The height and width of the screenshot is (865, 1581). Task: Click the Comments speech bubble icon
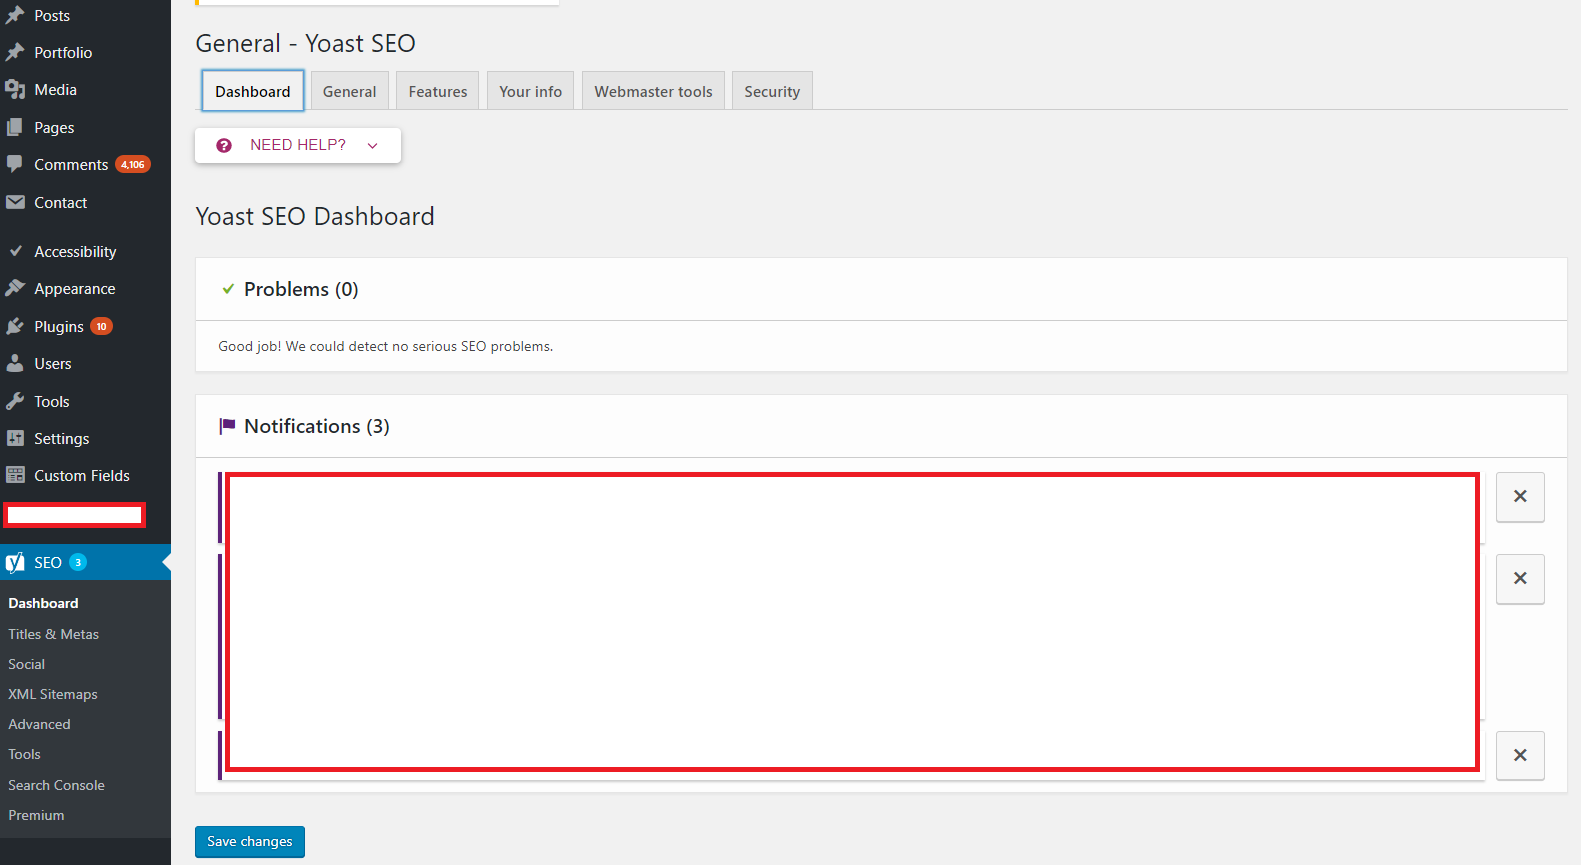click(15, 164)
